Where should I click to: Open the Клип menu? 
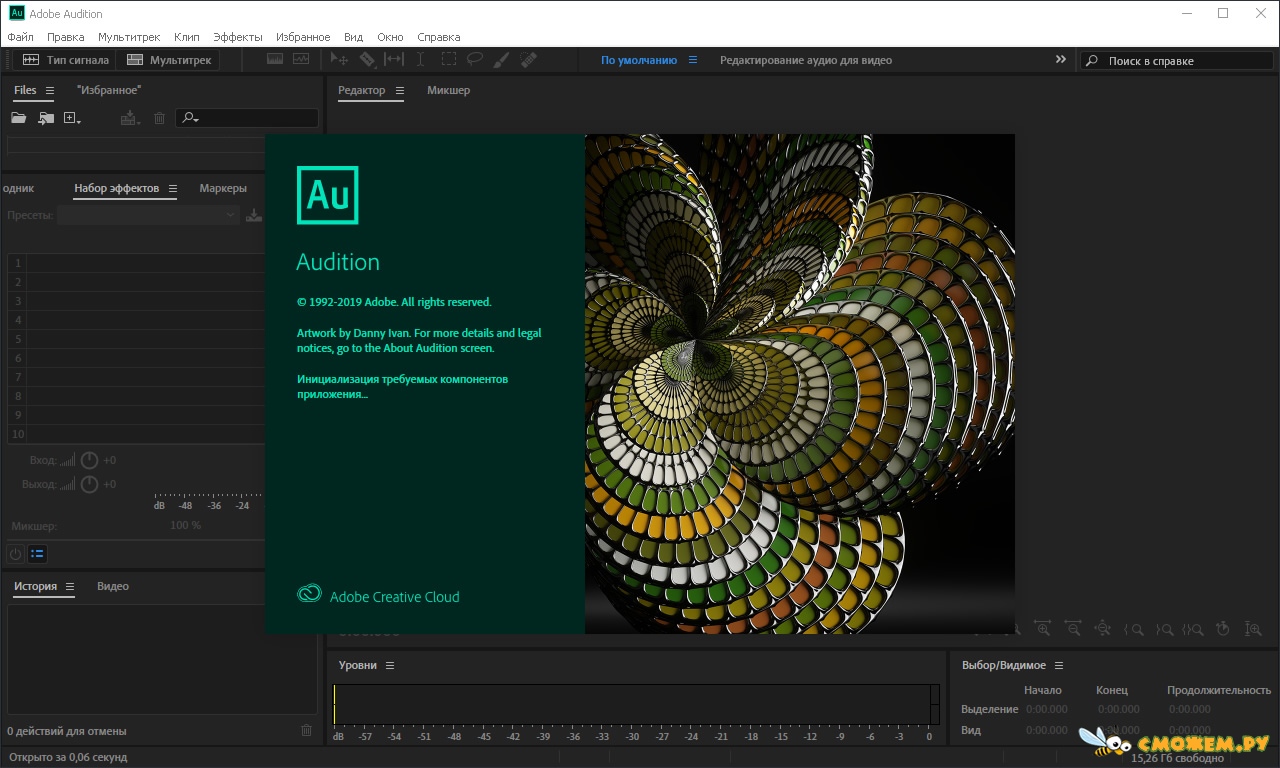(187, 37)
